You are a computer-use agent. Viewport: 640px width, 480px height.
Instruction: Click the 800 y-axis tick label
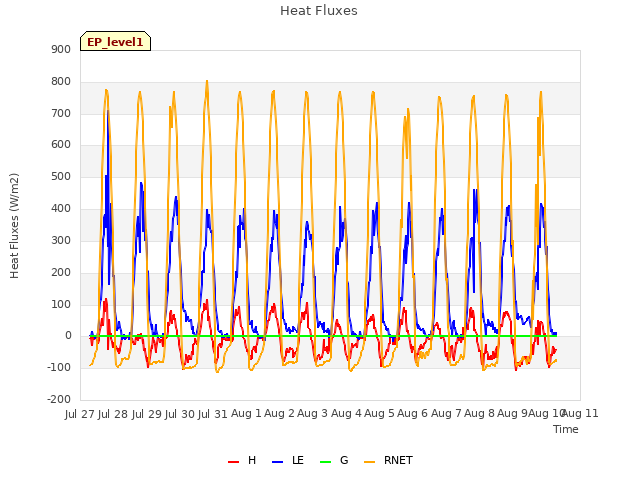[61, 81]
